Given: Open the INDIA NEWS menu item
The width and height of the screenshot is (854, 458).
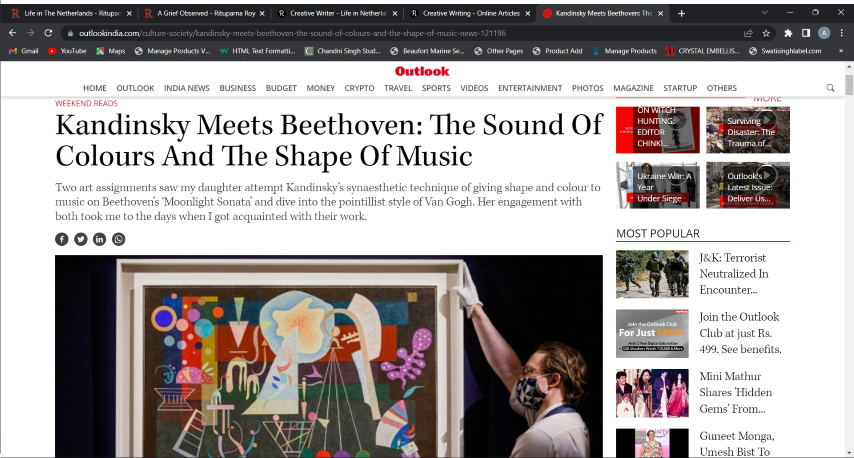Looking at the screenshot, I should tap(187, 88).
